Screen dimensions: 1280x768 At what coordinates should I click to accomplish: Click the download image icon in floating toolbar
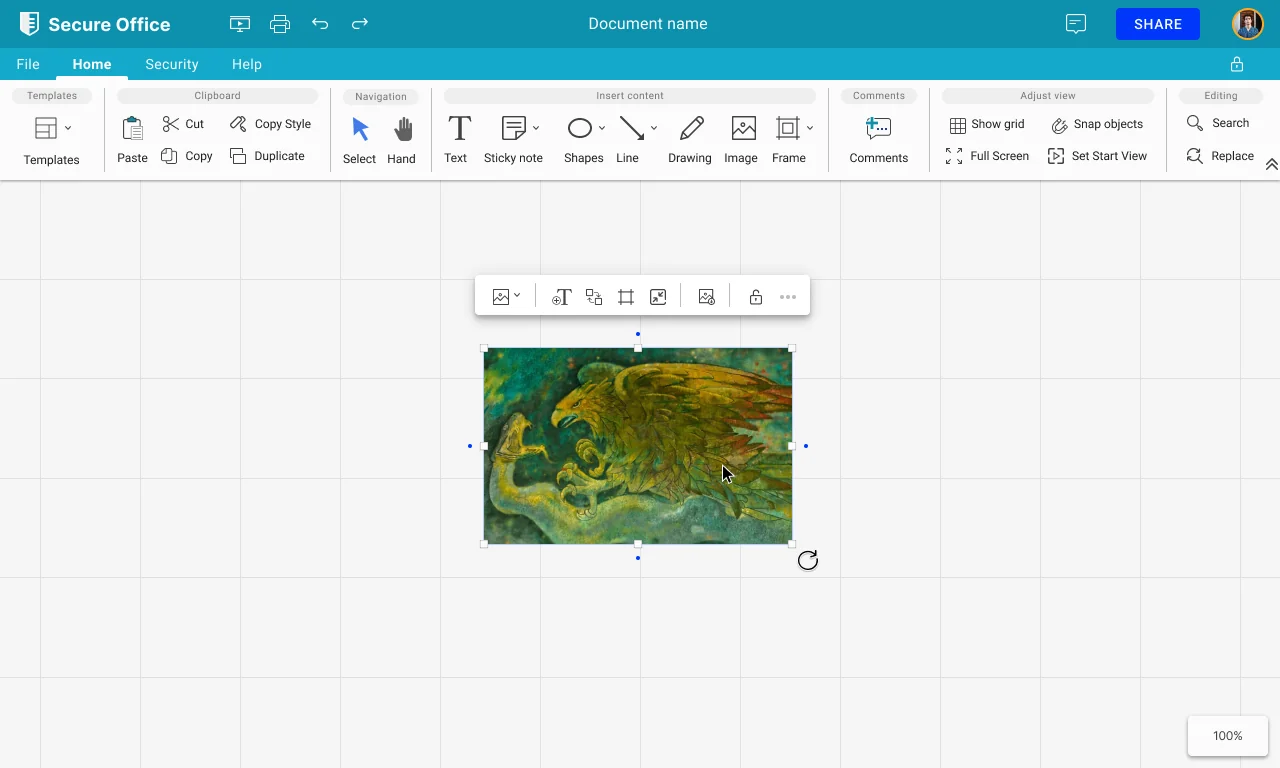coord(706,297)
